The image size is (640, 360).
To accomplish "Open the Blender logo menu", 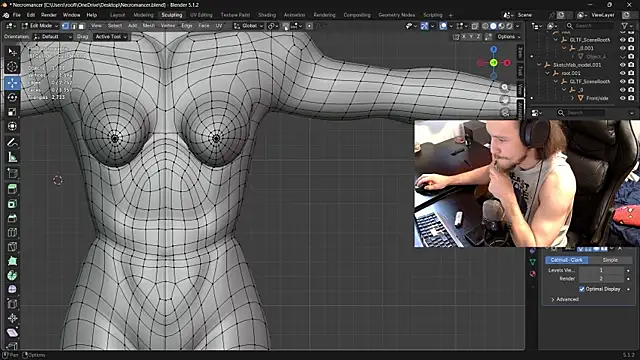I will [6, 15].
